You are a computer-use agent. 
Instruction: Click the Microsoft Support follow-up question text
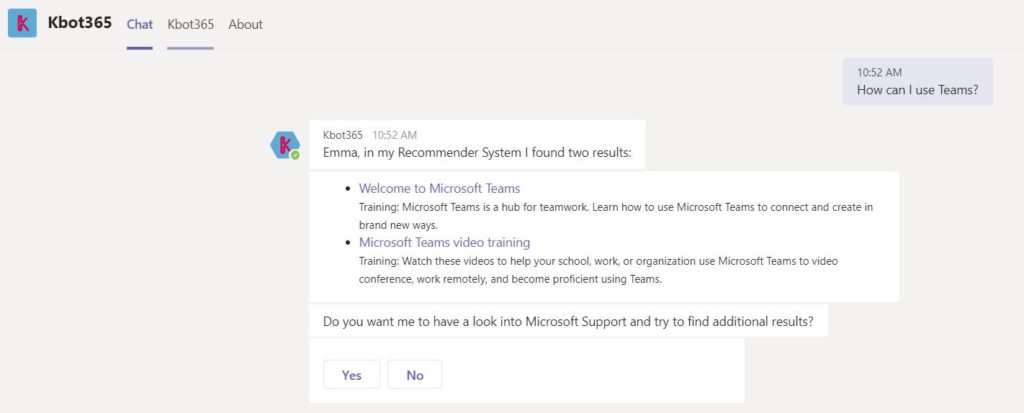tap(567, 321)
